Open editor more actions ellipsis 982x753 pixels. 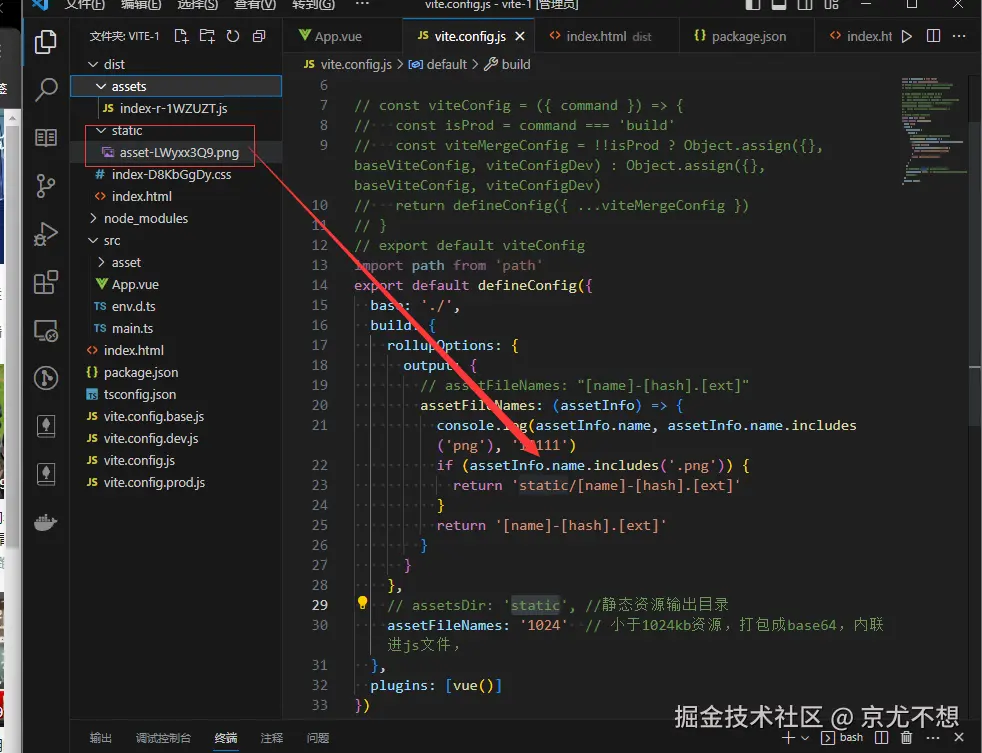pyautogui.click(x=959, y=36)
